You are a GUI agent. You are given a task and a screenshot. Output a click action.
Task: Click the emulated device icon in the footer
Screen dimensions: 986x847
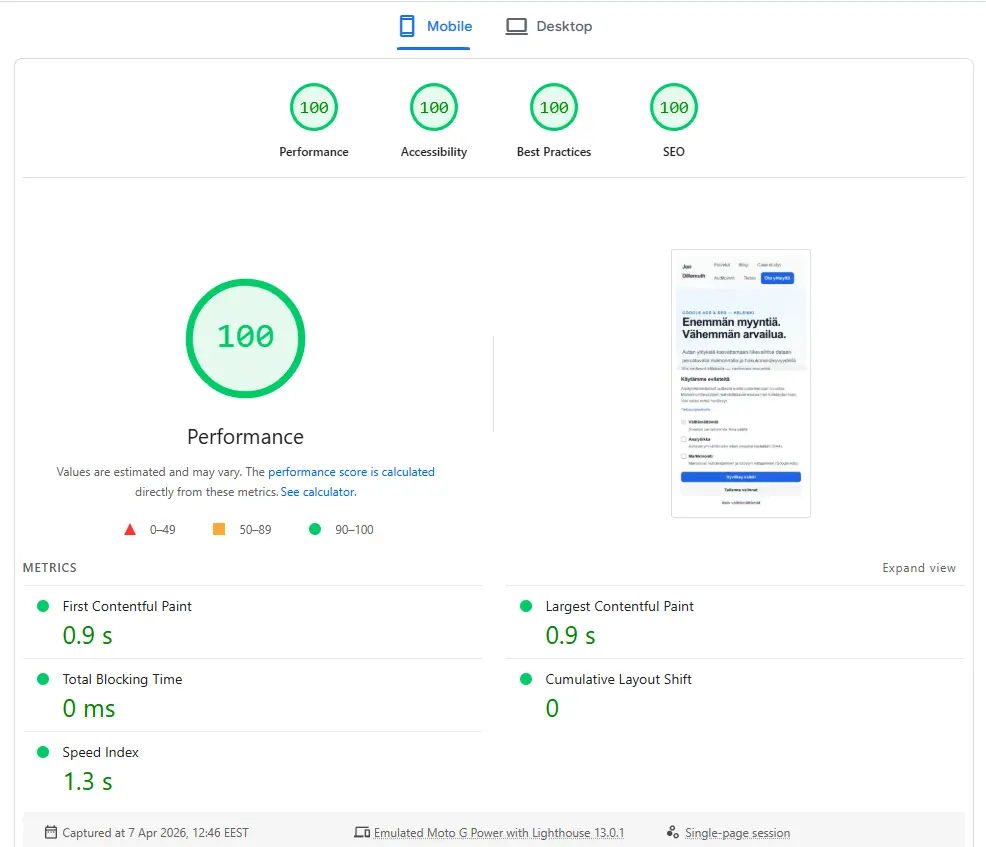coord(361,831)
